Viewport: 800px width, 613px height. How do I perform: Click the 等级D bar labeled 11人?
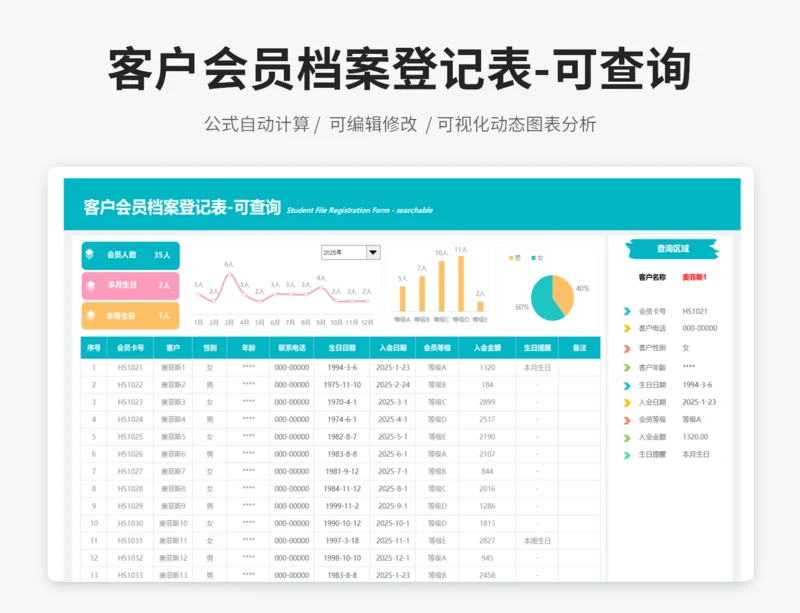click(461, 284)
